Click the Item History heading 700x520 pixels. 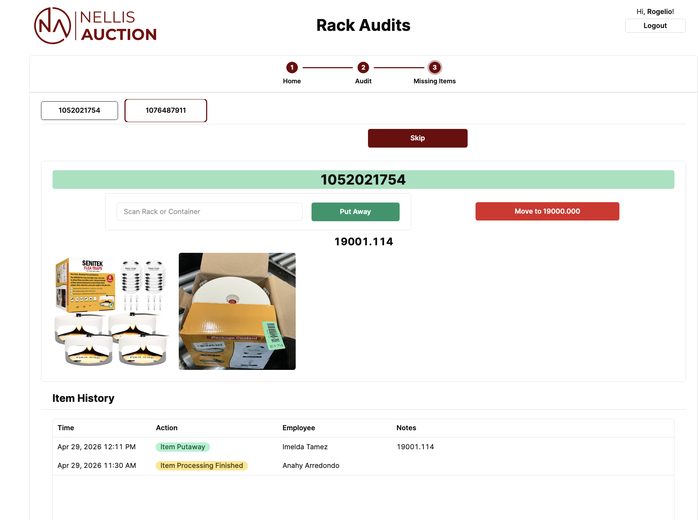(x=83, y=398)
